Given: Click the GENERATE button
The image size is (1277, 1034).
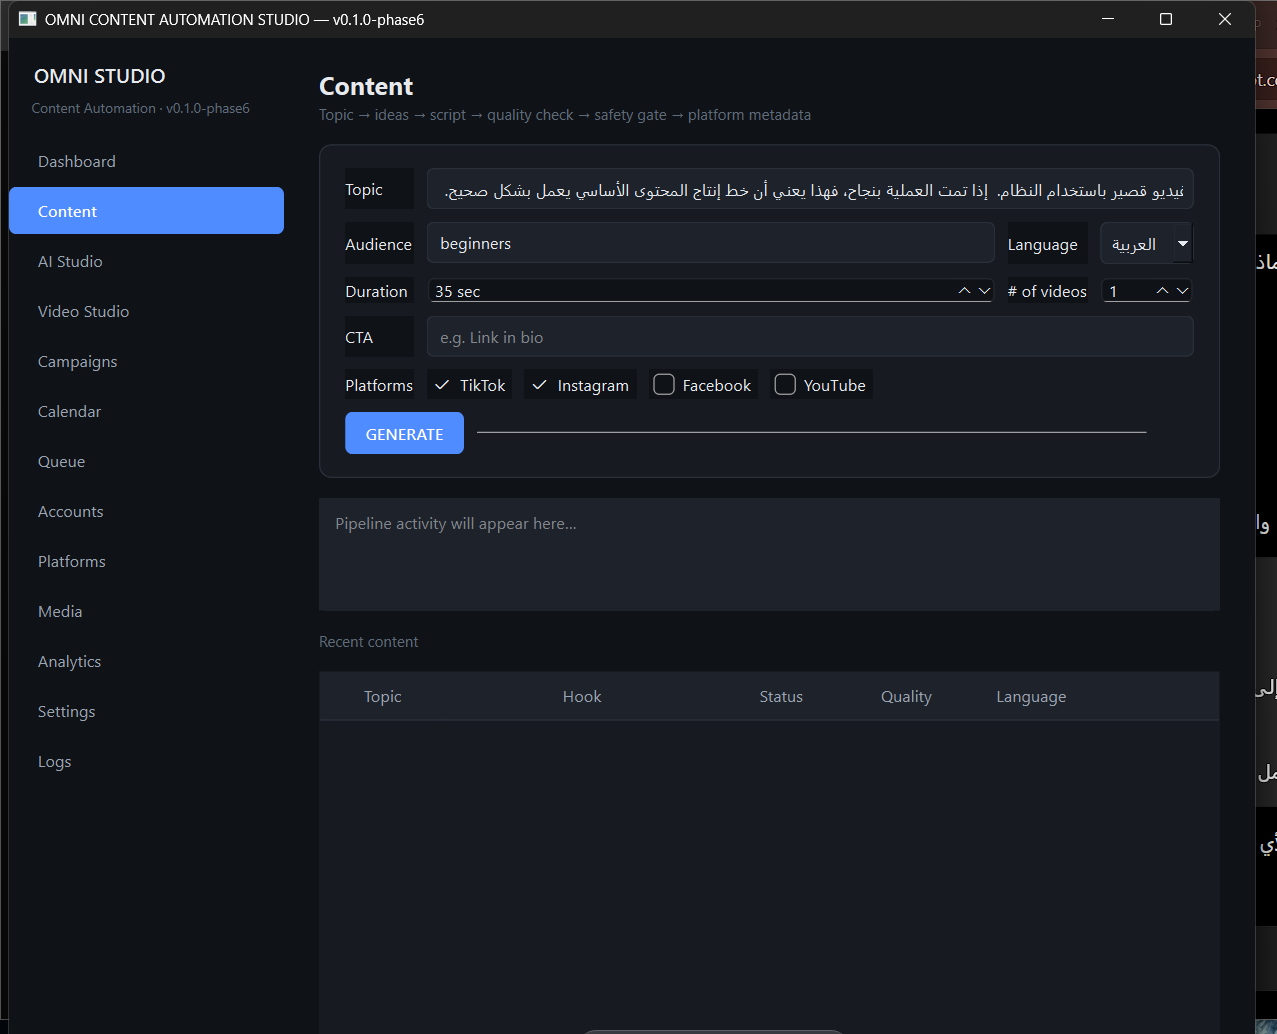Looking at the screenshot, I should pos(404,433).
